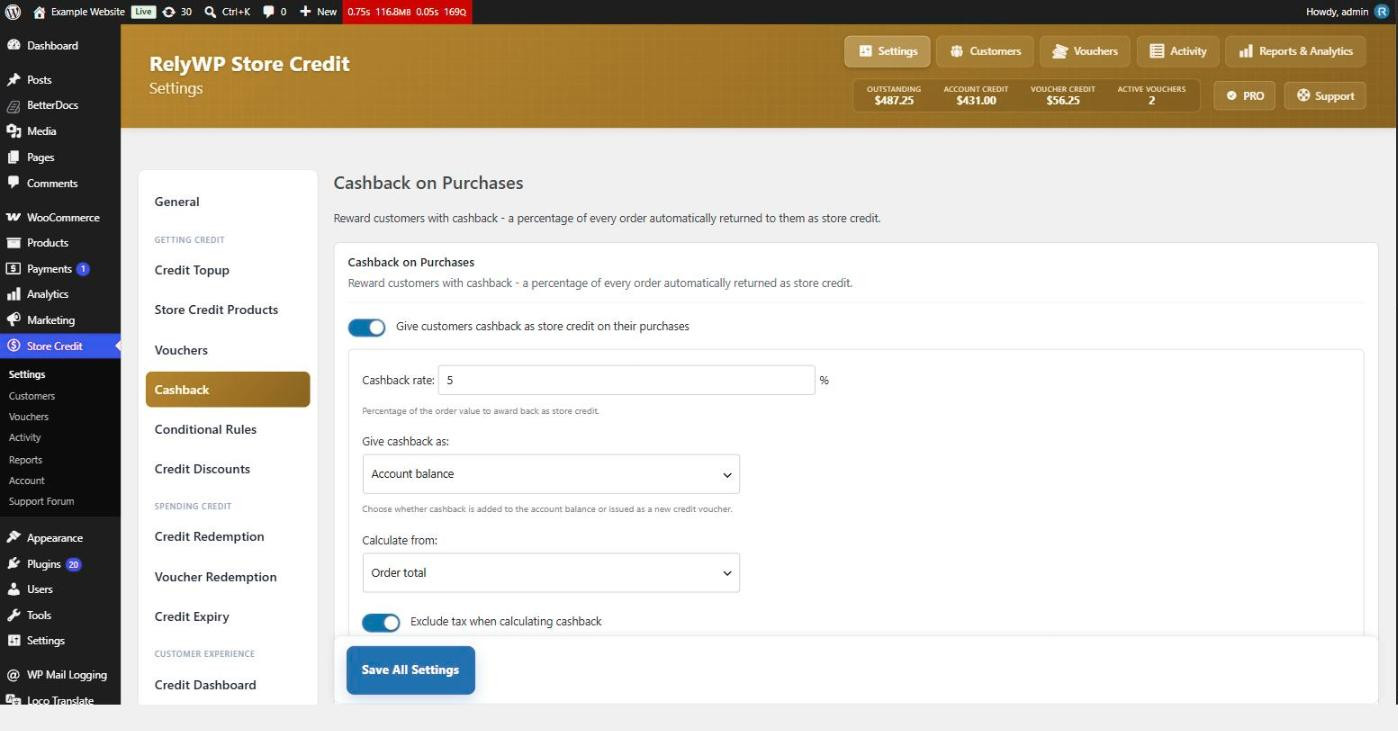Click the updates counter showing 30
The height and width of the screenshot is (731, 1398).
click(x=177, y=12)
